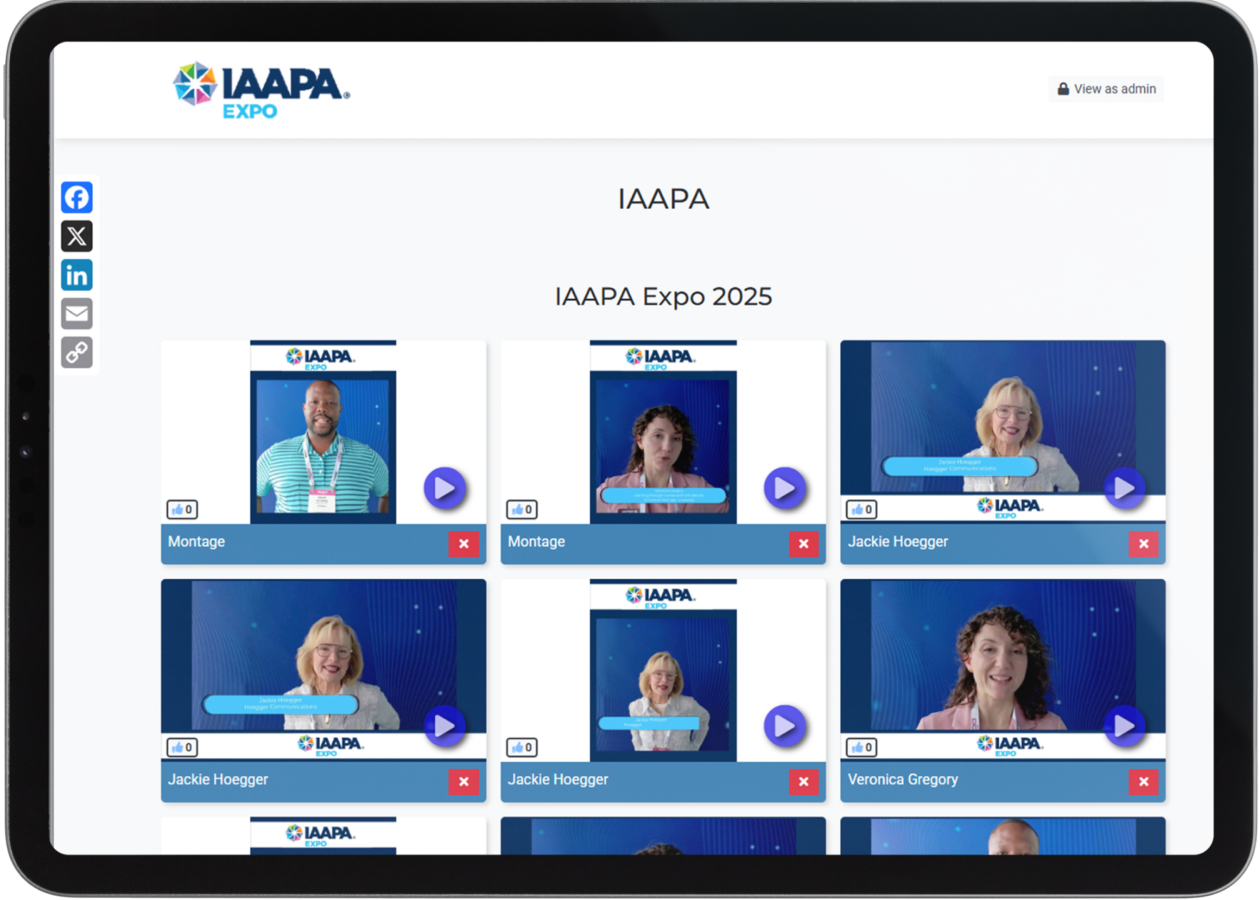This screenshot has height=900, width=1260.
Task: Click the 'Veronica Gregory' video title
Action: [x=903, y=779]
